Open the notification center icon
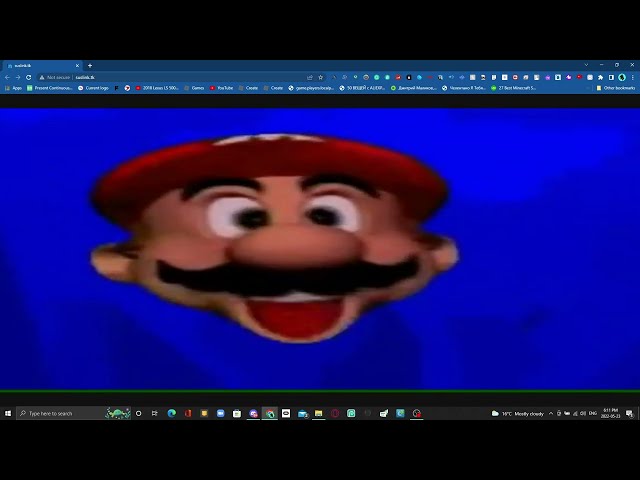 (630, 413)
